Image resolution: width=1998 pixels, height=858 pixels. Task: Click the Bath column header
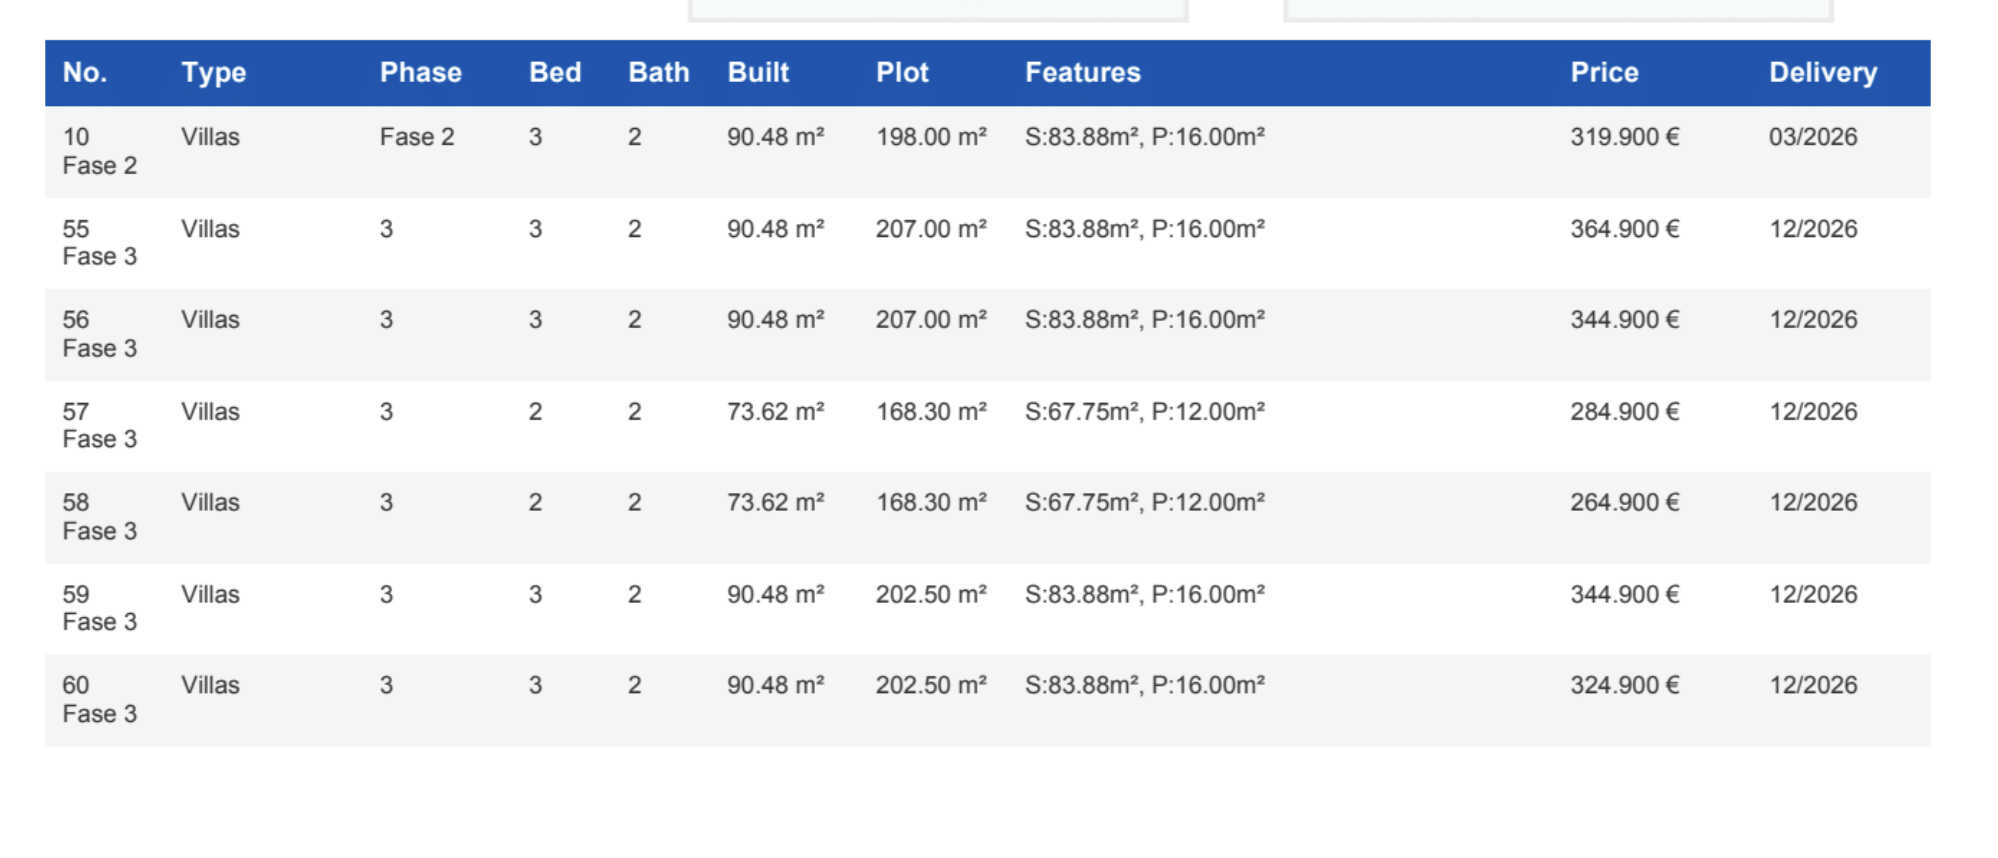click(658, 73)
